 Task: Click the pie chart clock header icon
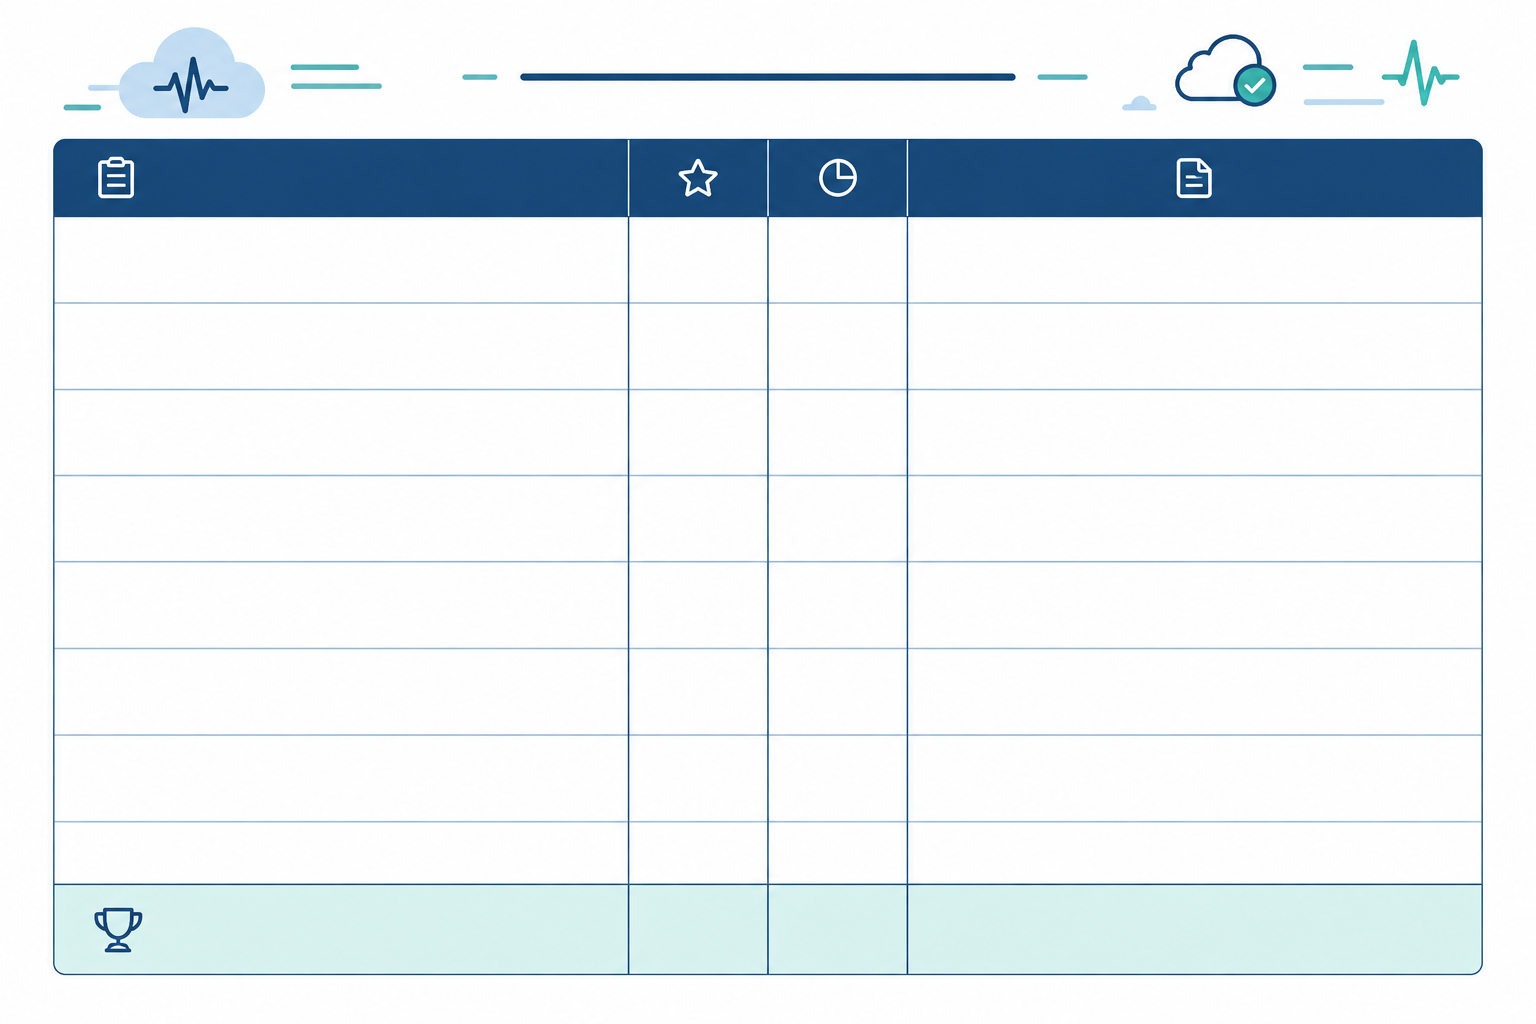point(838,178)
